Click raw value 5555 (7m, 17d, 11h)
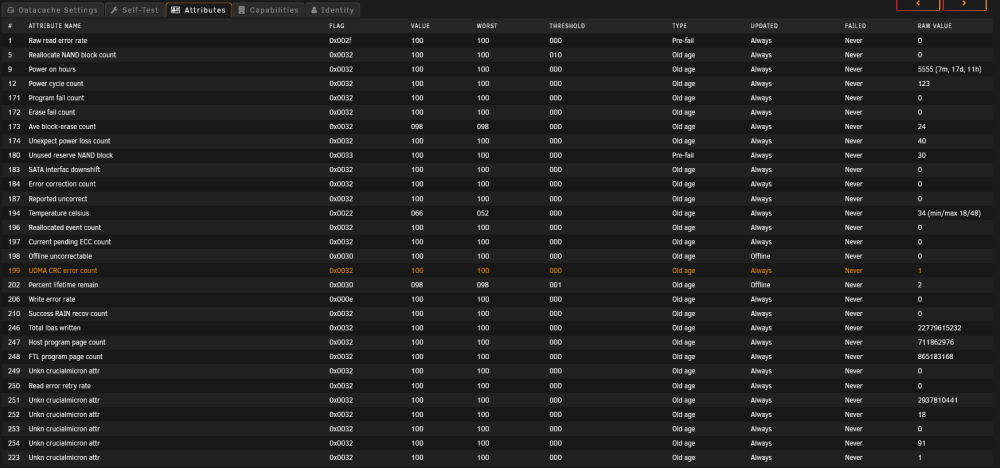Viewport: 1000px width, 468px height. [x=949, y=69]
